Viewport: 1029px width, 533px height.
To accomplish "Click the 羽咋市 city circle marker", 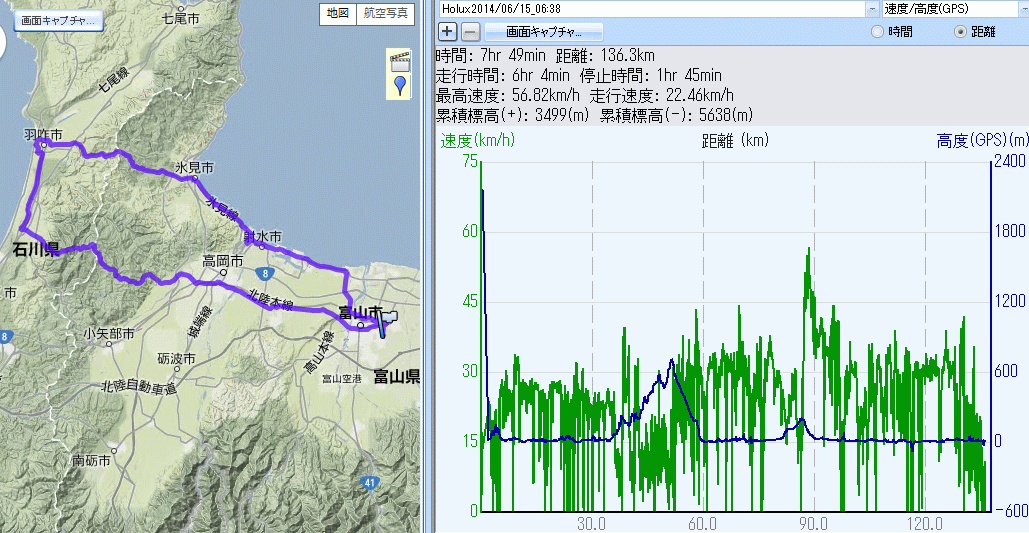I will tap(41, 146).
